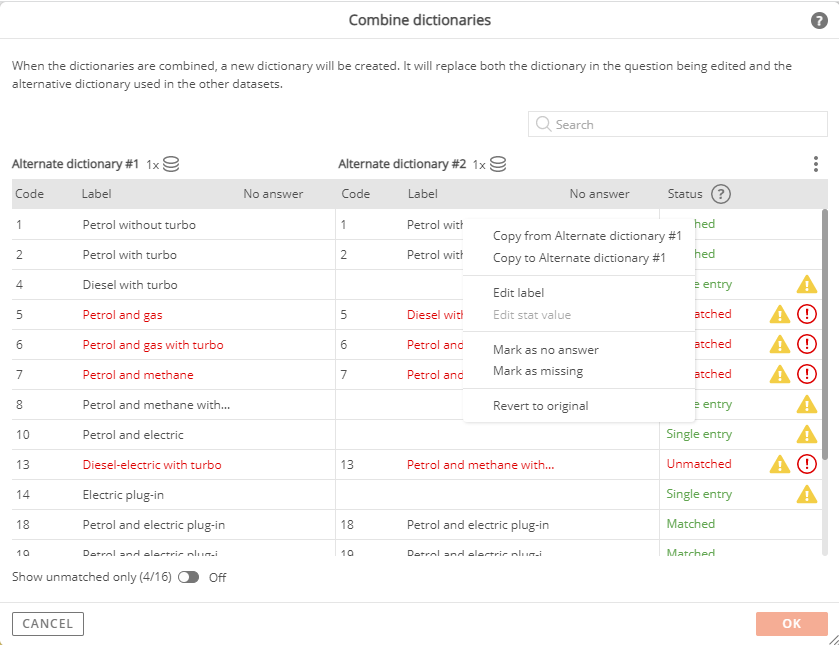Click the No answer column header of dictionary #2
This screenshot has height=645, width=839.
point(599,194)
